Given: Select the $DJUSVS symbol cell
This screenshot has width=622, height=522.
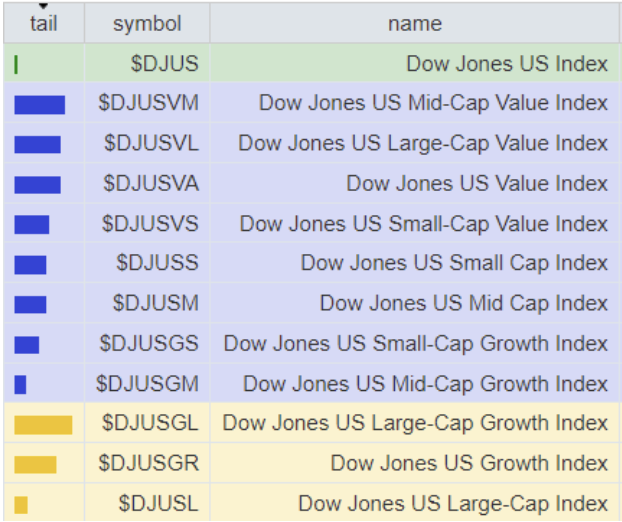Looking at the screenshot, I should click(150, 223).
